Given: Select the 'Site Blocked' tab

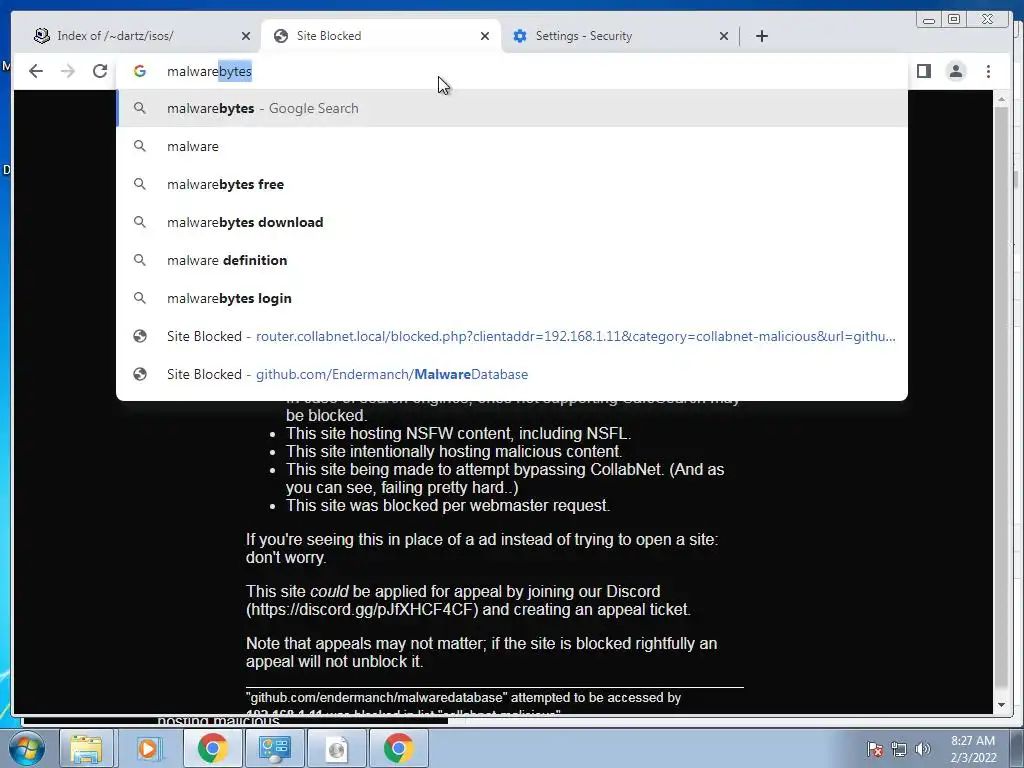Looking at the screenshot, I should [381, 36].
